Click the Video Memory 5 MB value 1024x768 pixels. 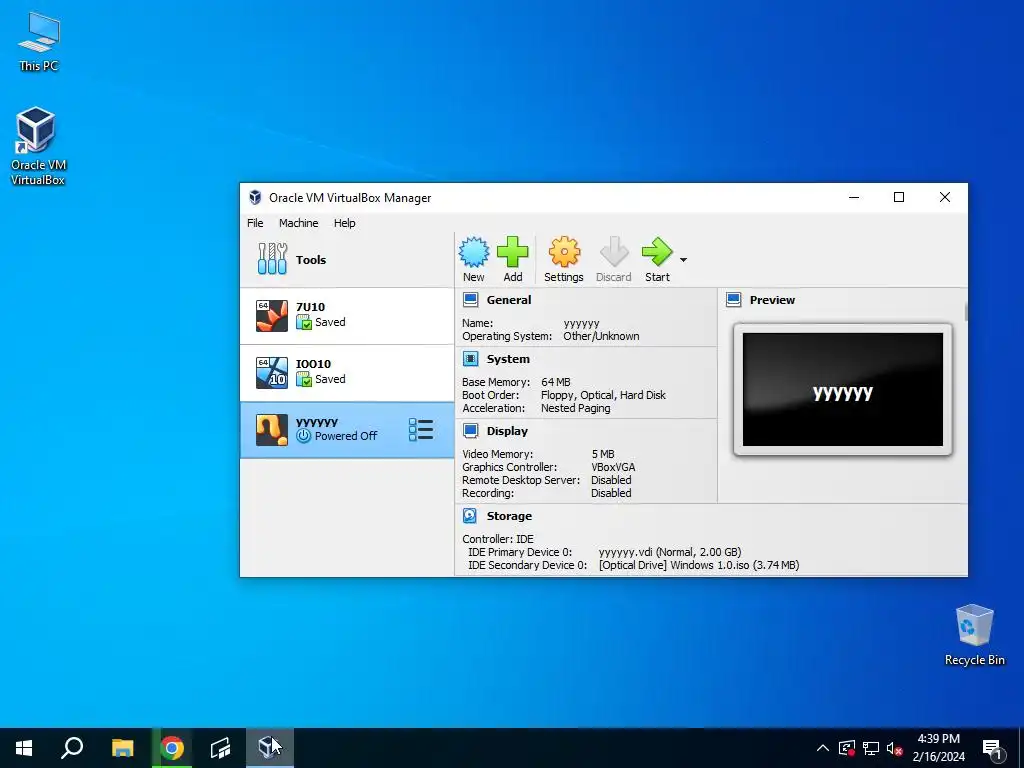(x=603, y=454)
